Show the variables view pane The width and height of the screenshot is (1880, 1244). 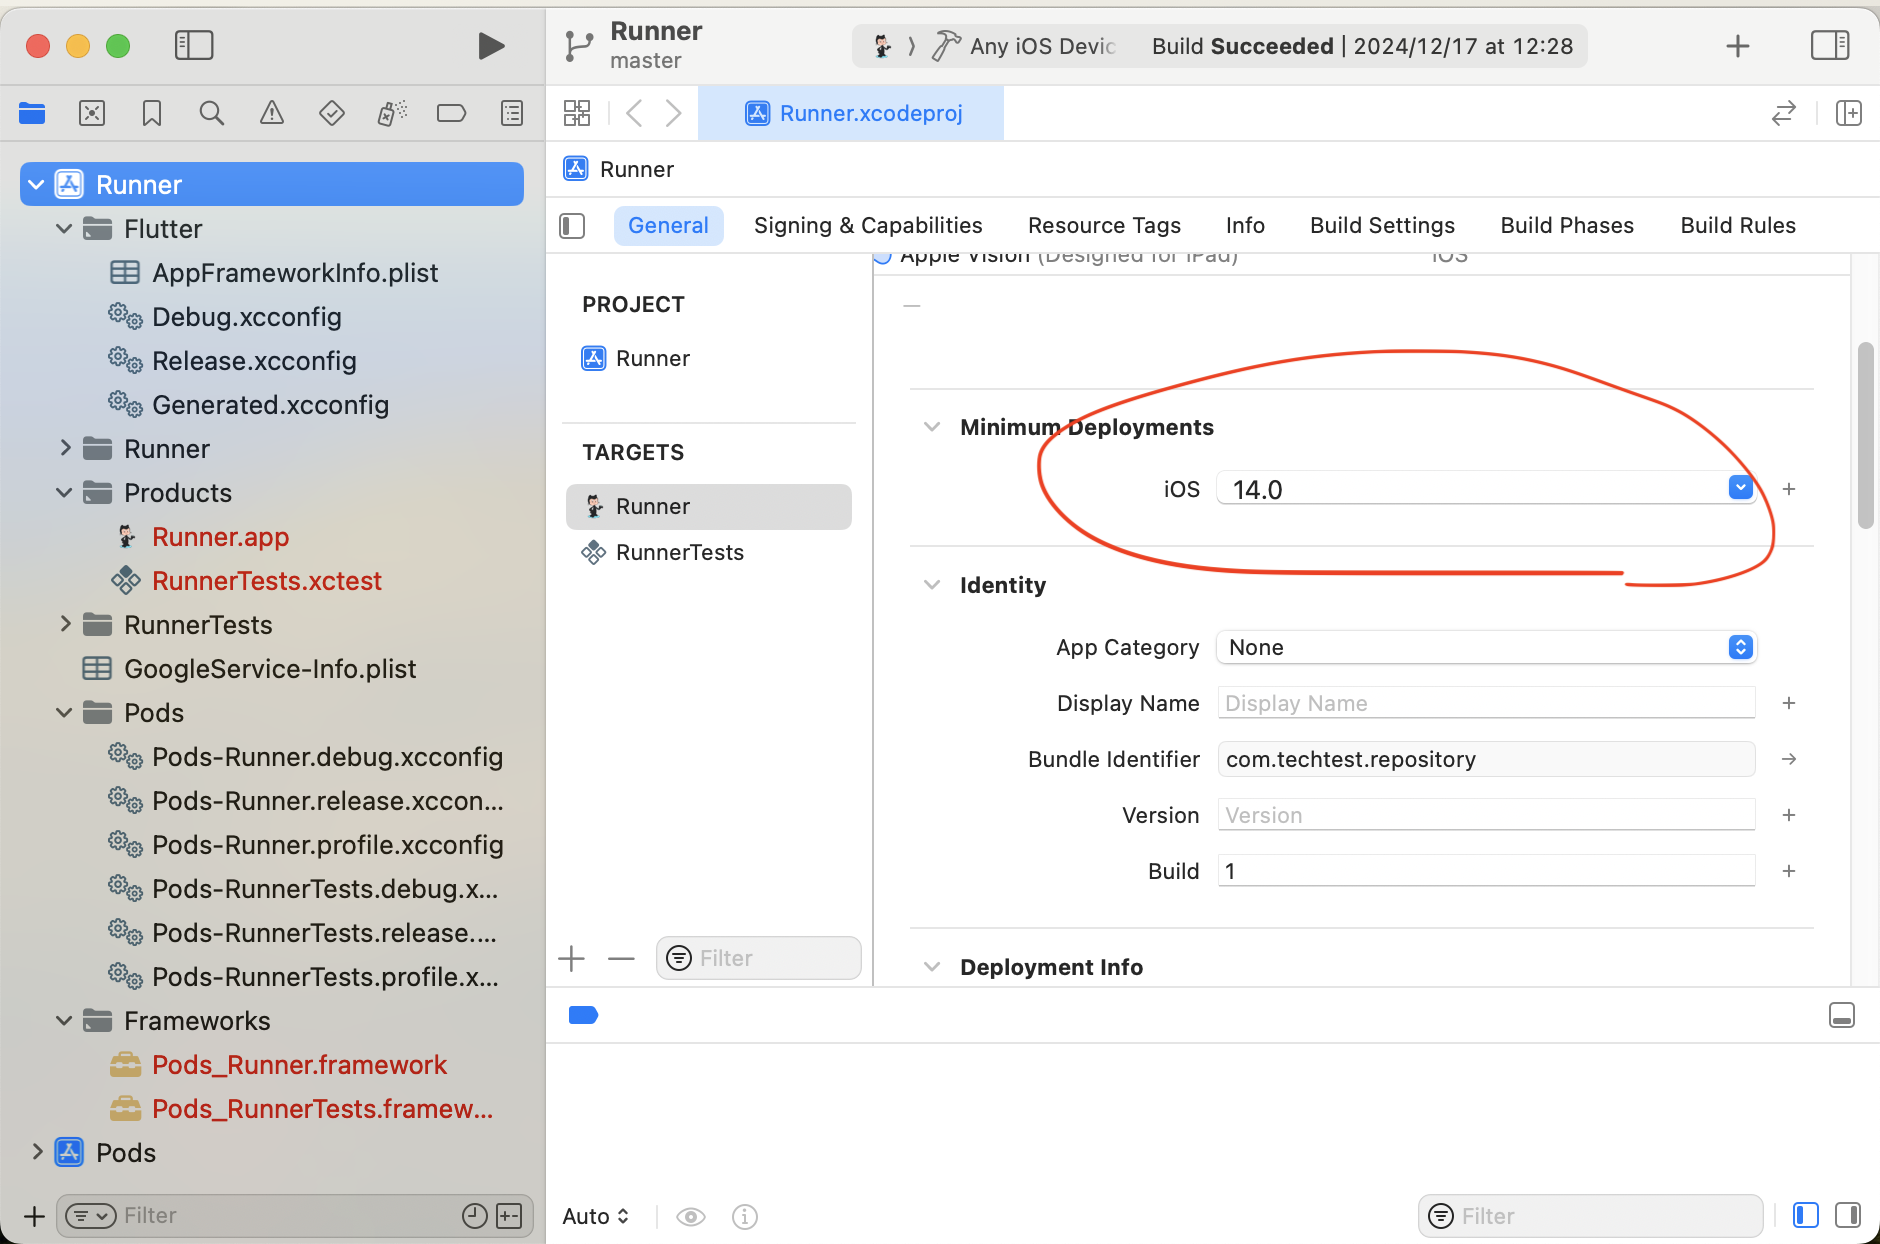point(1806,1216)
